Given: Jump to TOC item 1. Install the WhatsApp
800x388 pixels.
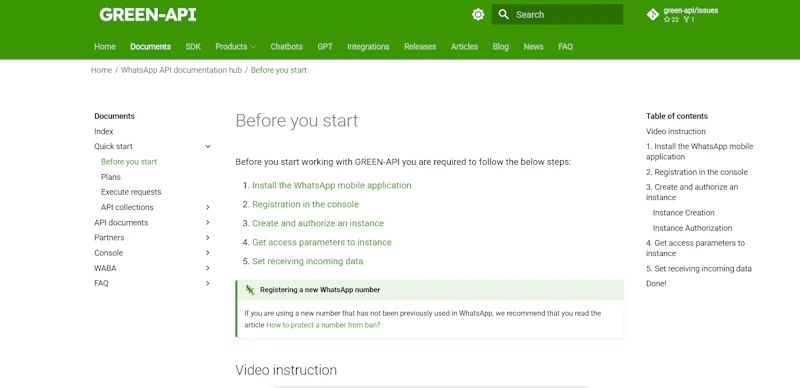Looking at the screenshot, I should 699,152.
